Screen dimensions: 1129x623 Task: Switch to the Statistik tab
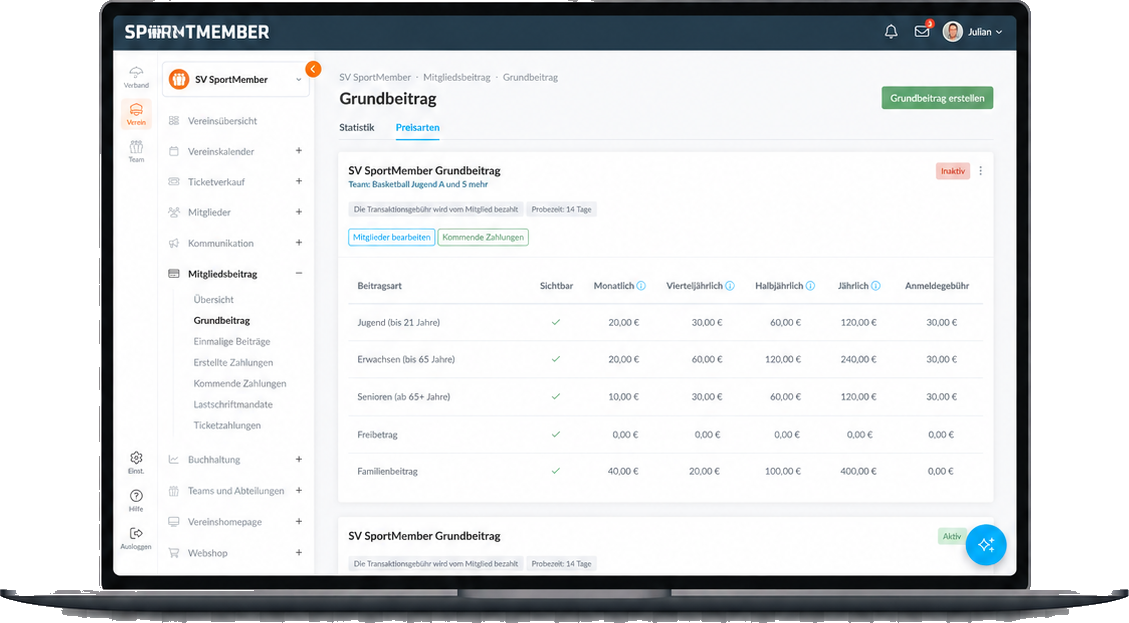pos(356,127)
